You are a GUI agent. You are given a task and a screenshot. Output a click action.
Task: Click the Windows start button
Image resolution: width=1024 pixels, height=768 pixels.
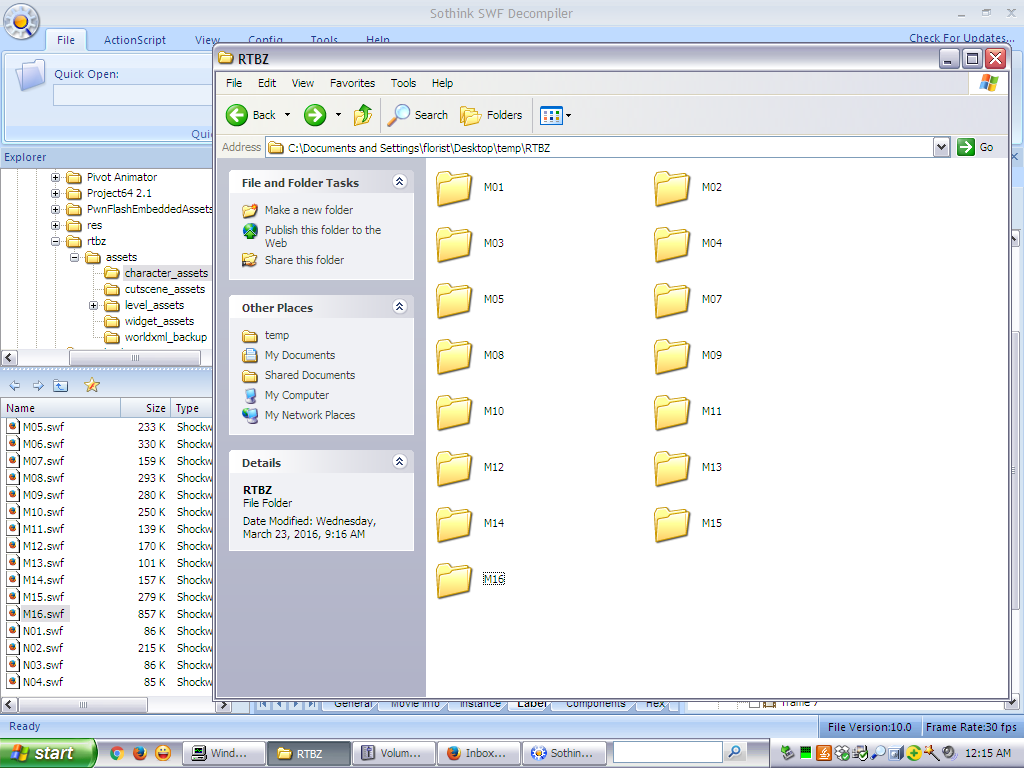[48, 753]
